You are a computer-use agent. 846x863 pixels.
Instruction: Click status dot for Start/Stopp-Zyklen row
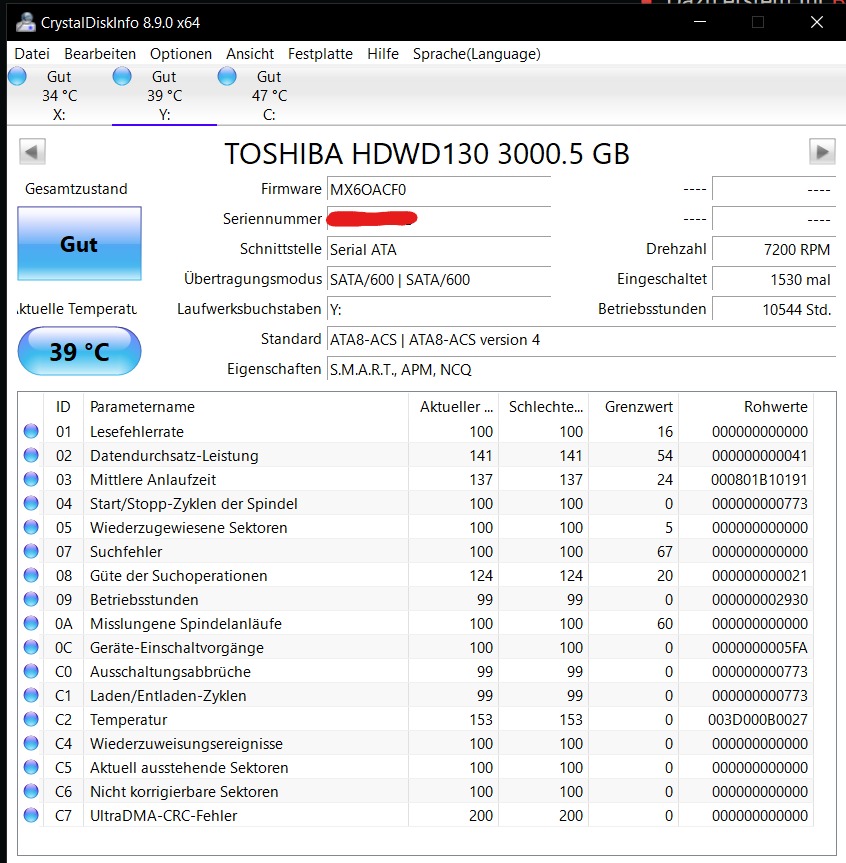[31, 503]
